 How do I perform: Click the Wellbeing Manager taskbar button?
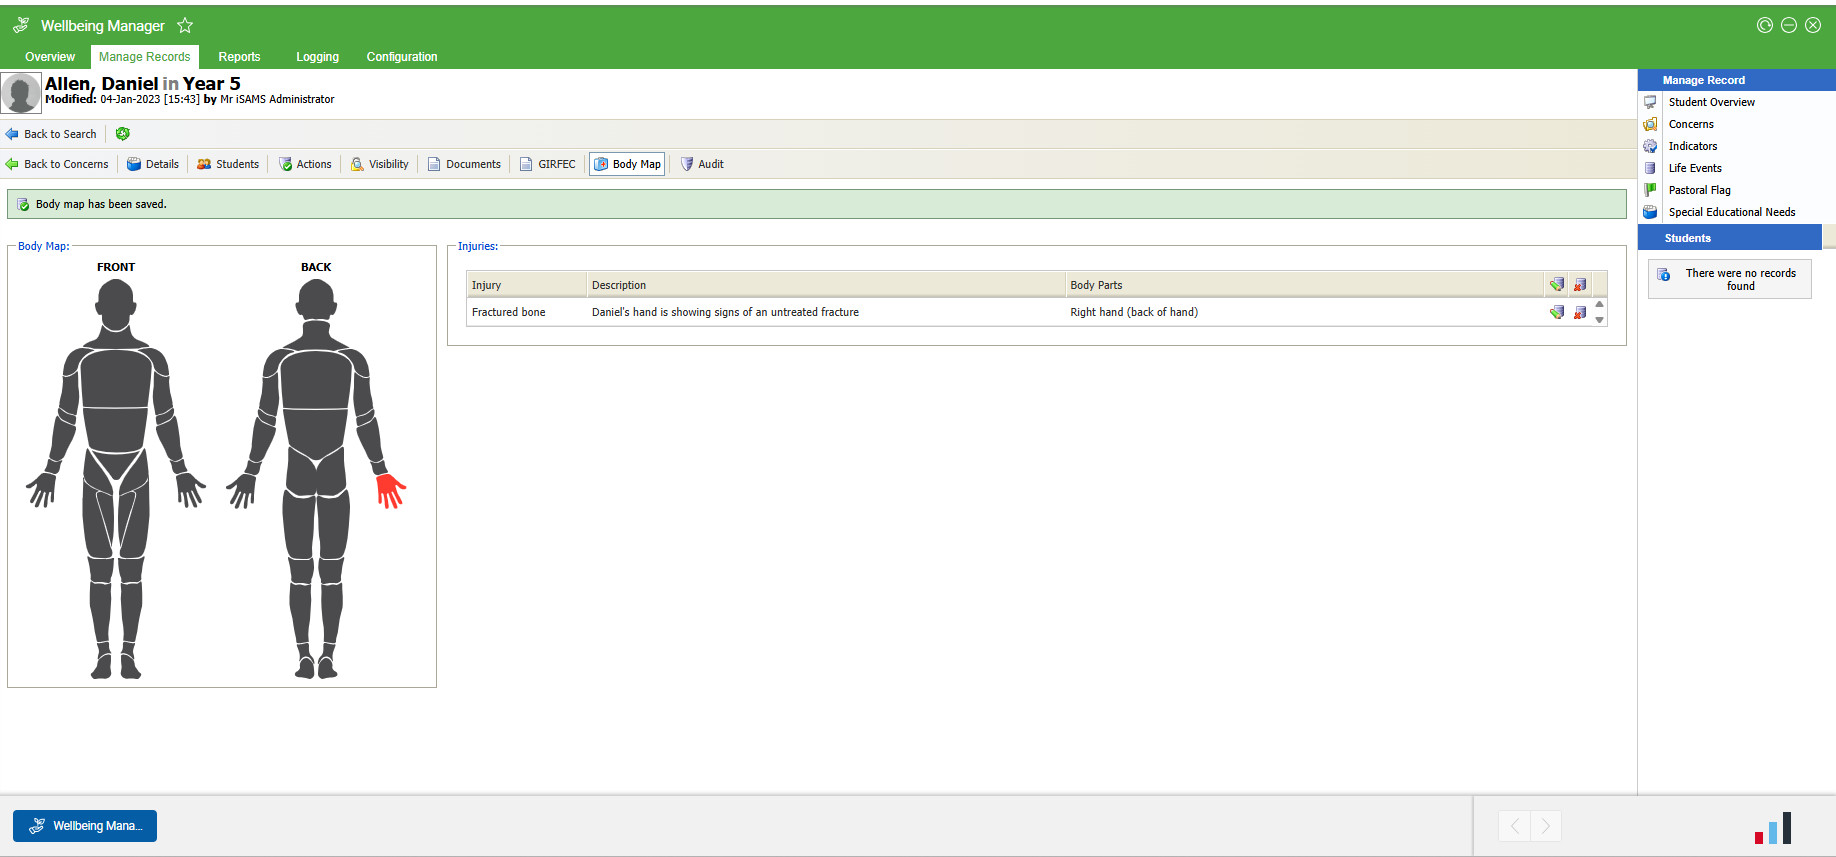pyautogui.click(x=85, y=826)
